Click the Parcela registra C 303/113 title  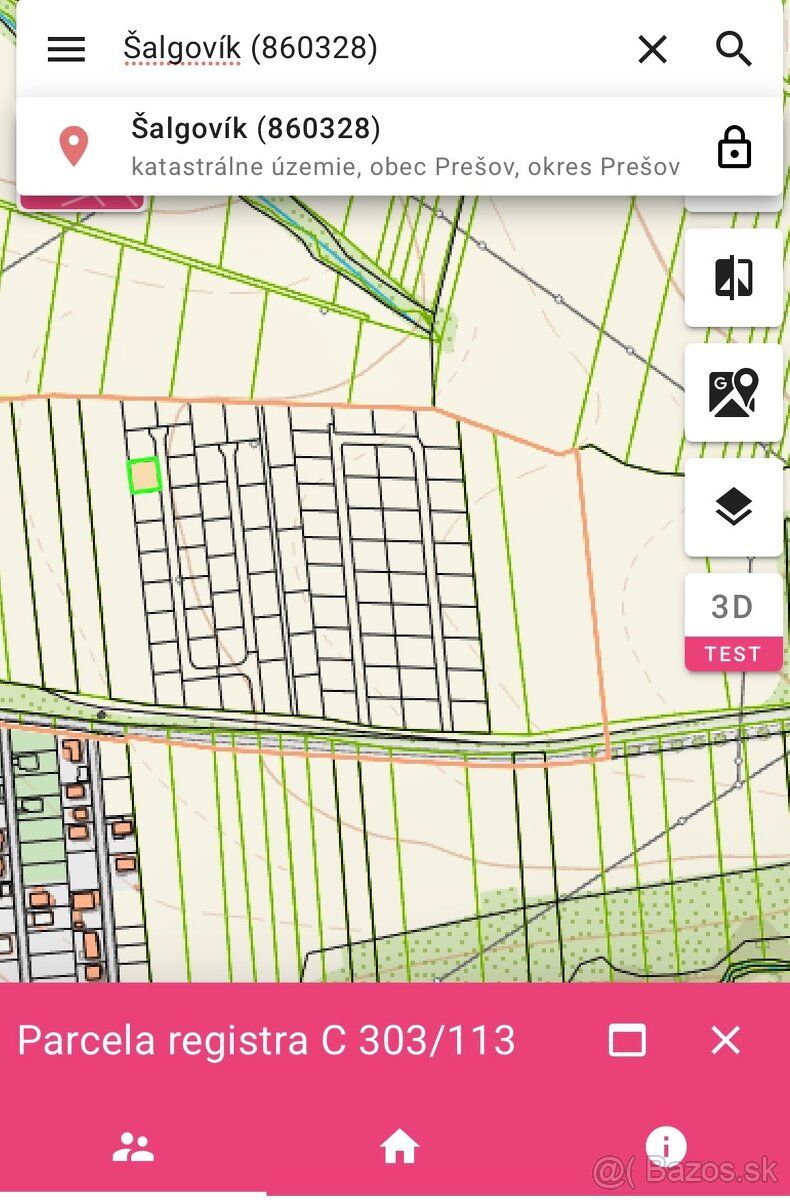pyautogui.click(x=266, y=1040)
